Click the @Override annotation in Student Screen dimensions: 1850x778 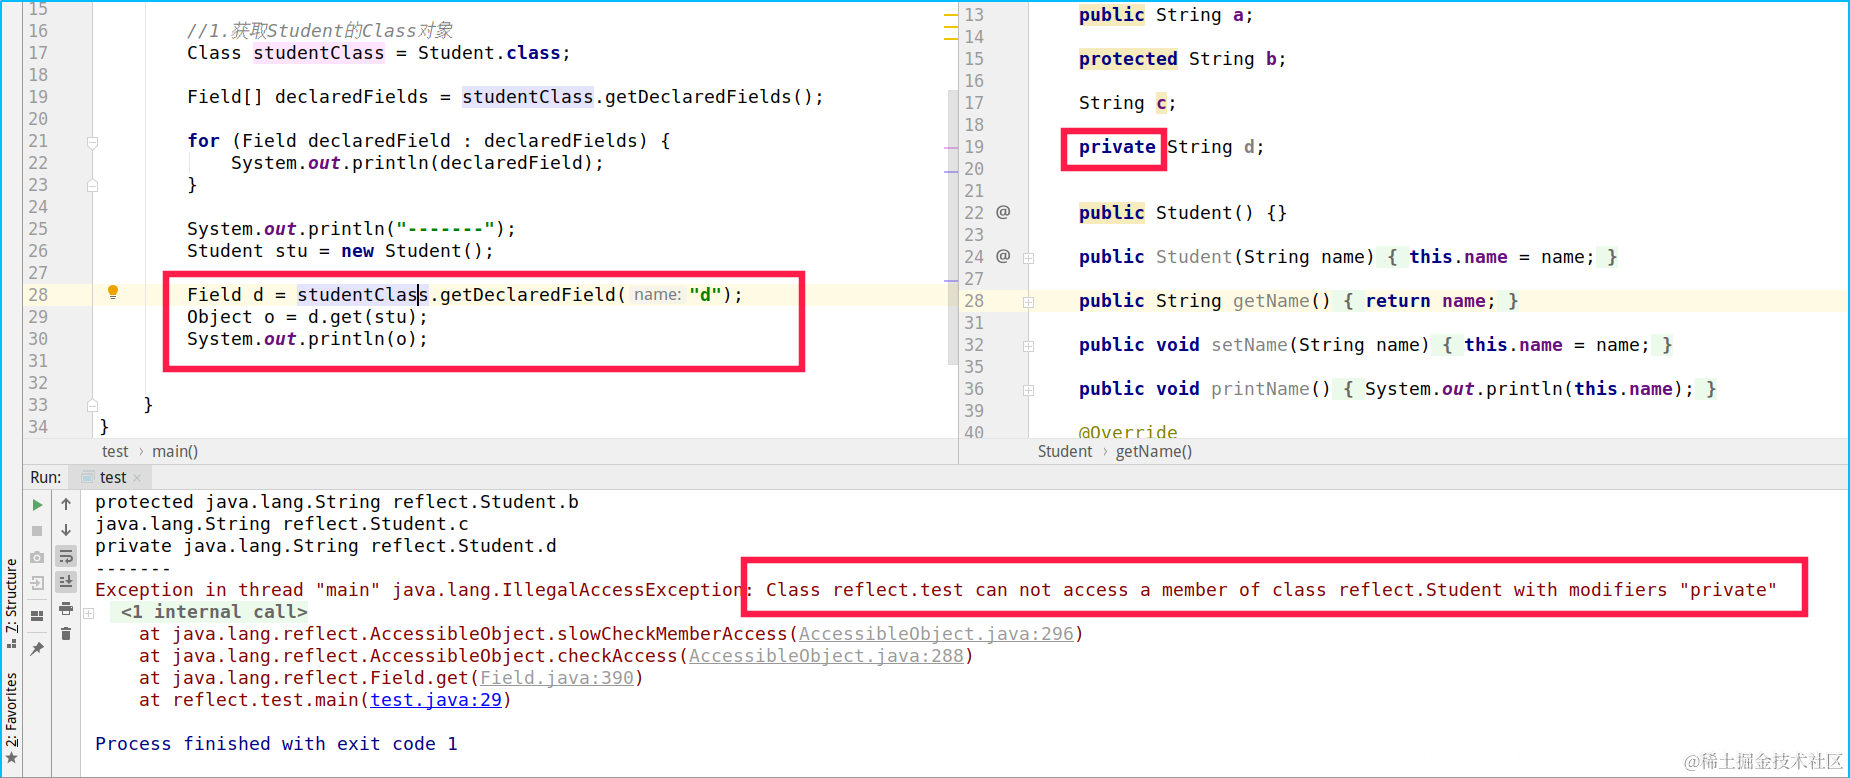pyautogui.click(x=1128, y=432)
